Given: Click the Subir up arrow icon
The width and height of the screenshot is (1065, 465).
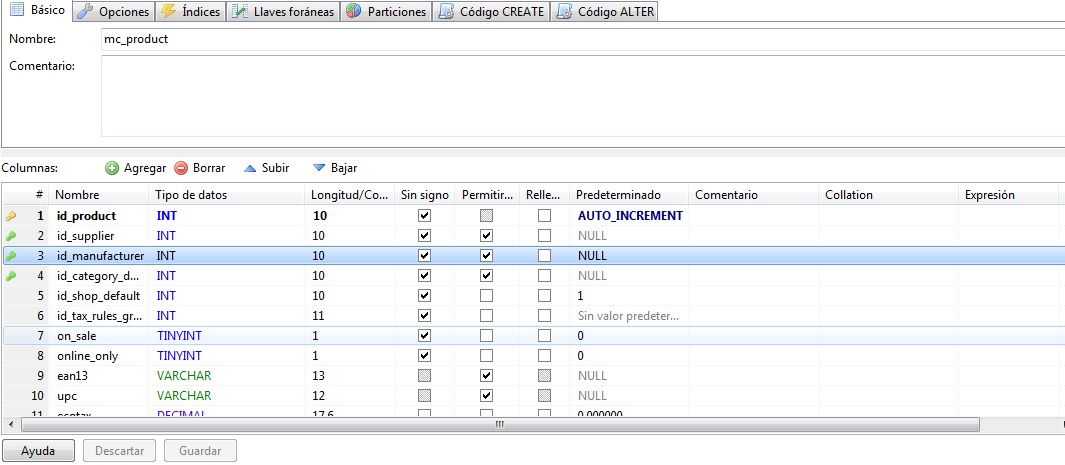Looking at the screenshot, I should tap(250, 168).
